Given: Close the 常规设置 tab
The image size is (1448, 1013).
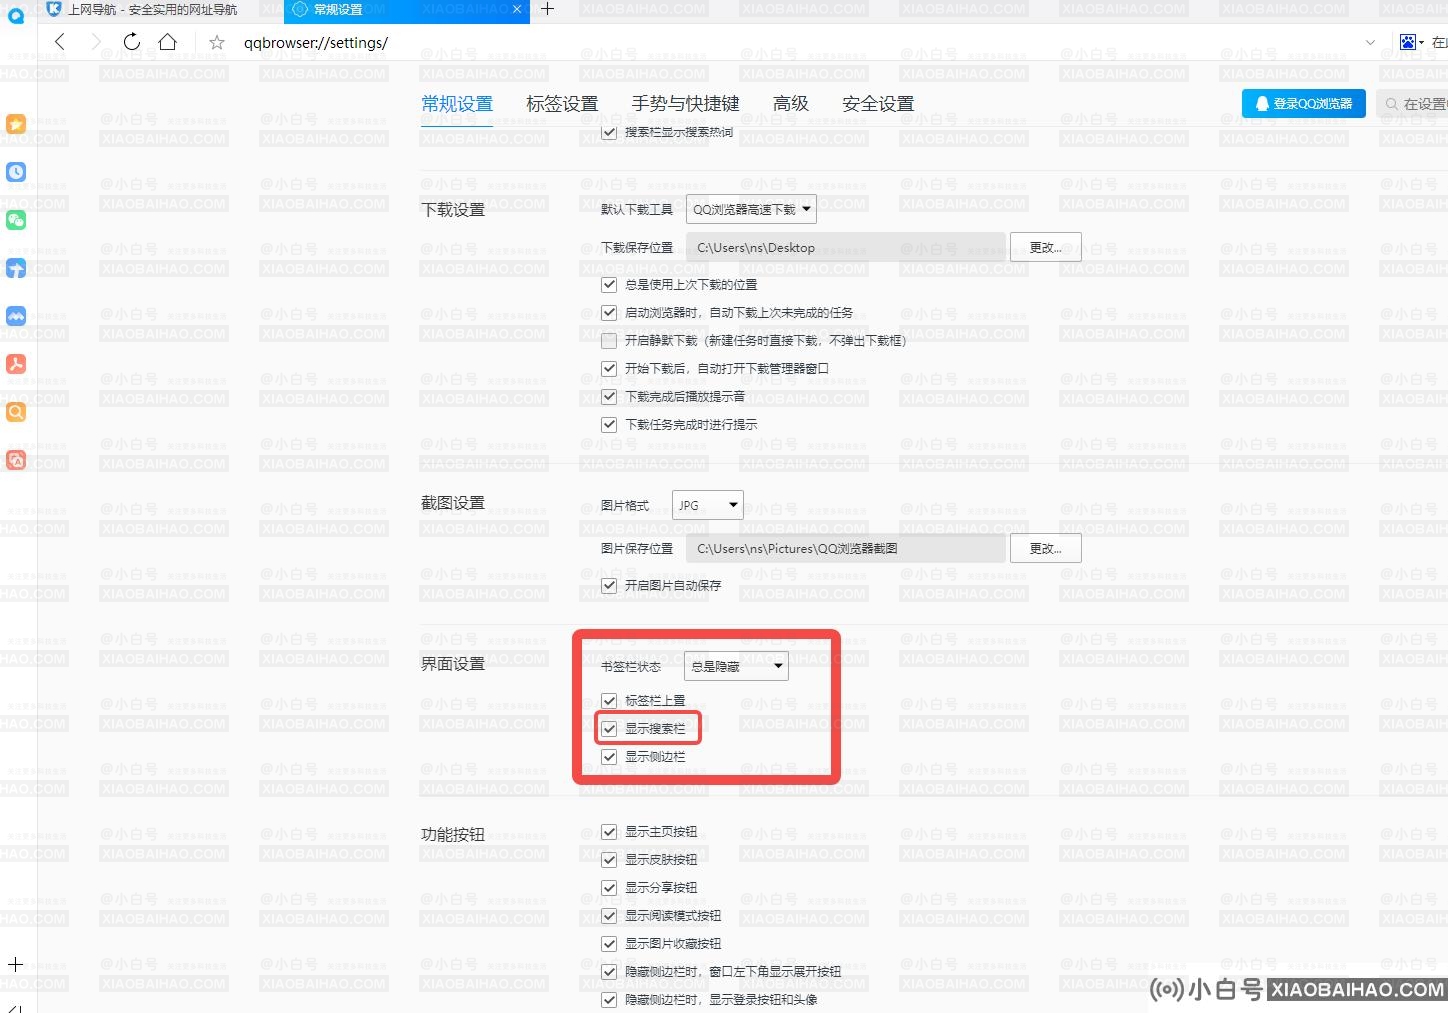Looking at the screenshot, I should [516, 9].
